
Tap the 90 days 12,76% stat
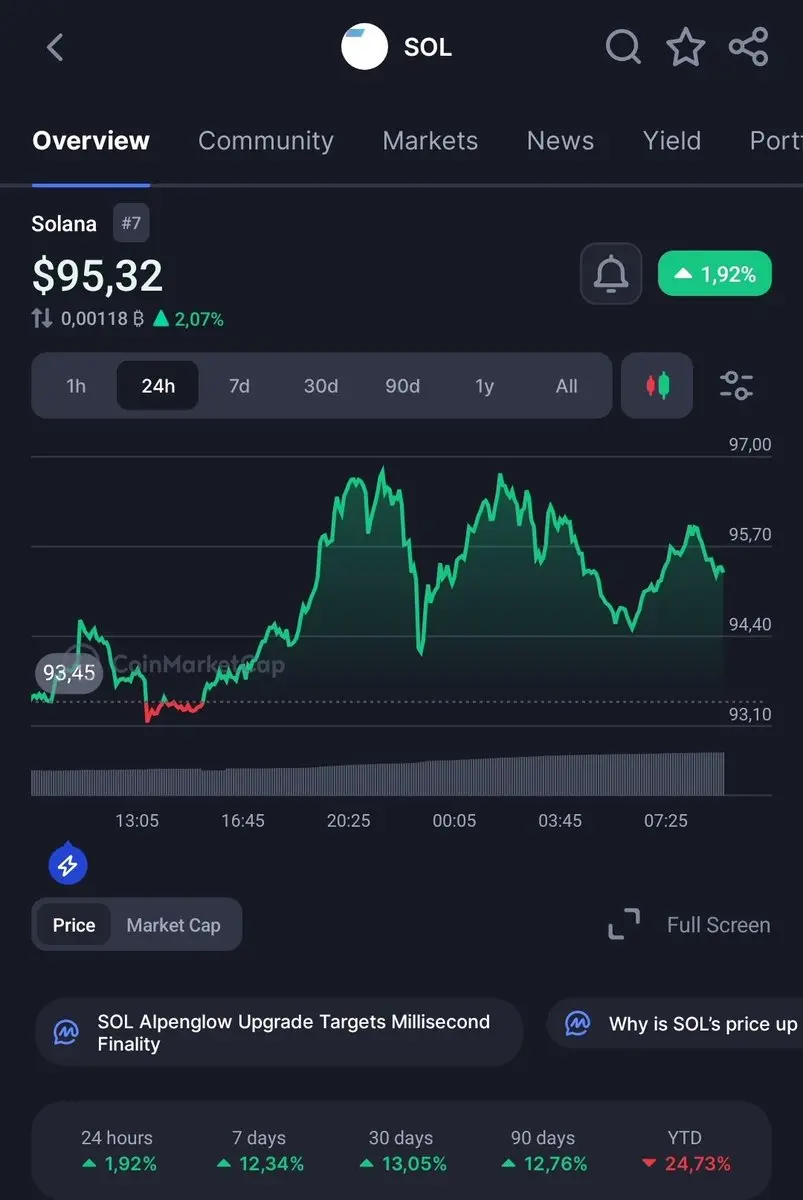tap(543, 1151)
